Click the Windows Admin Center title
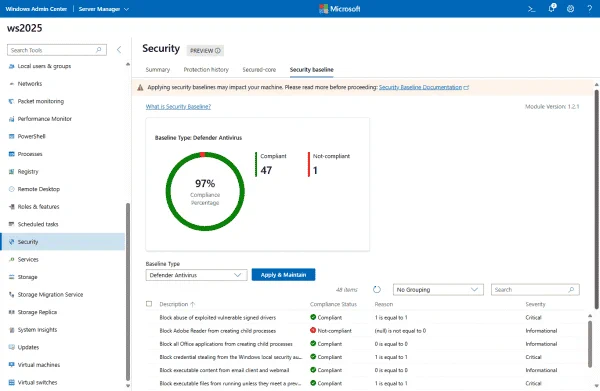This screenshot has height=391, width=600. pos(36,9)
